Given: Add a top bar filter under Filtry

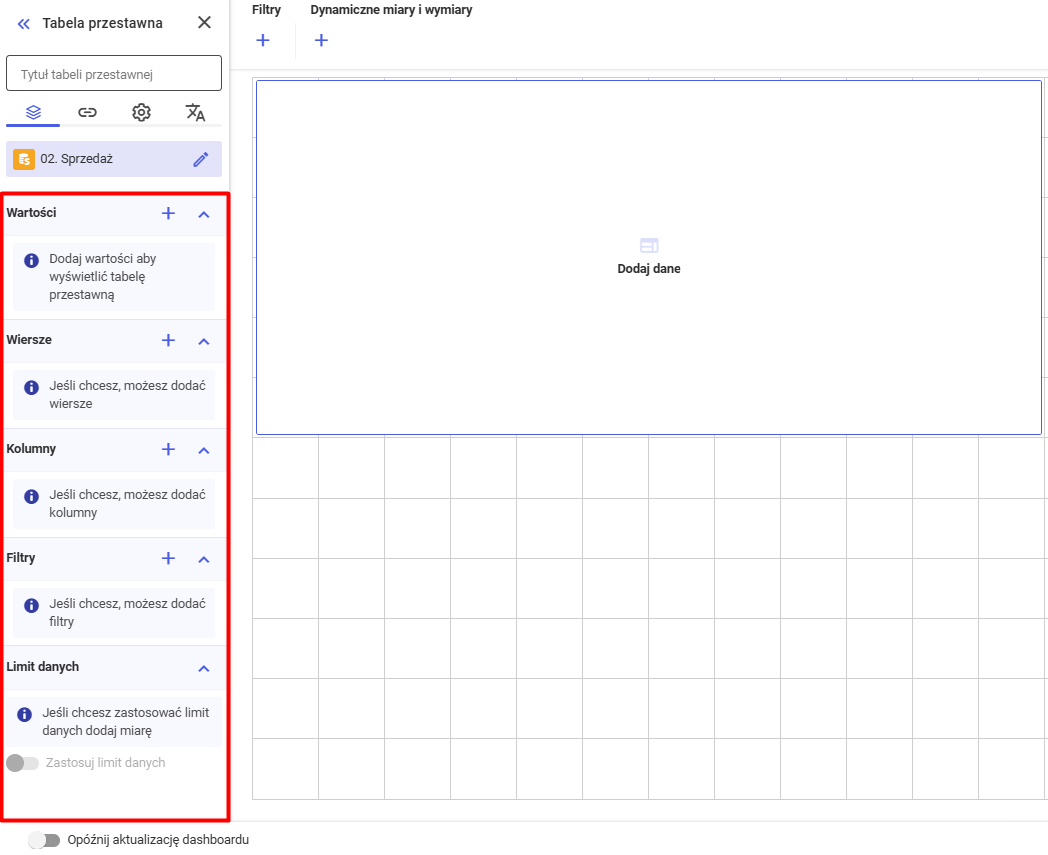Looking at the screenshot, I should (263, 40).
